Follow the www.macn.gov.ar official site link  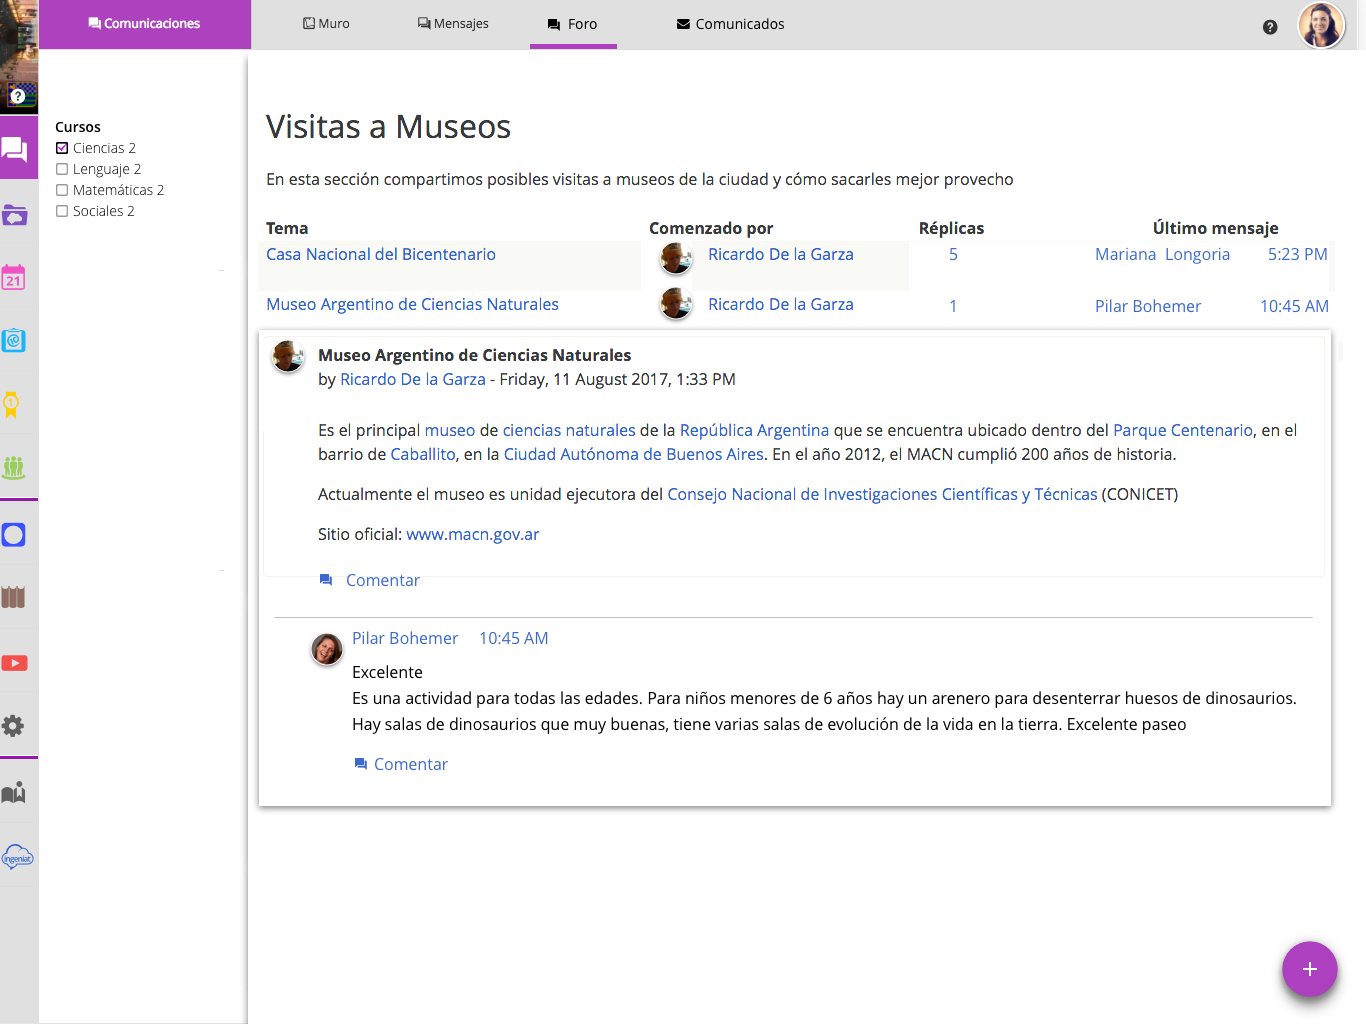pyautogui.click(x=472, y=534)
